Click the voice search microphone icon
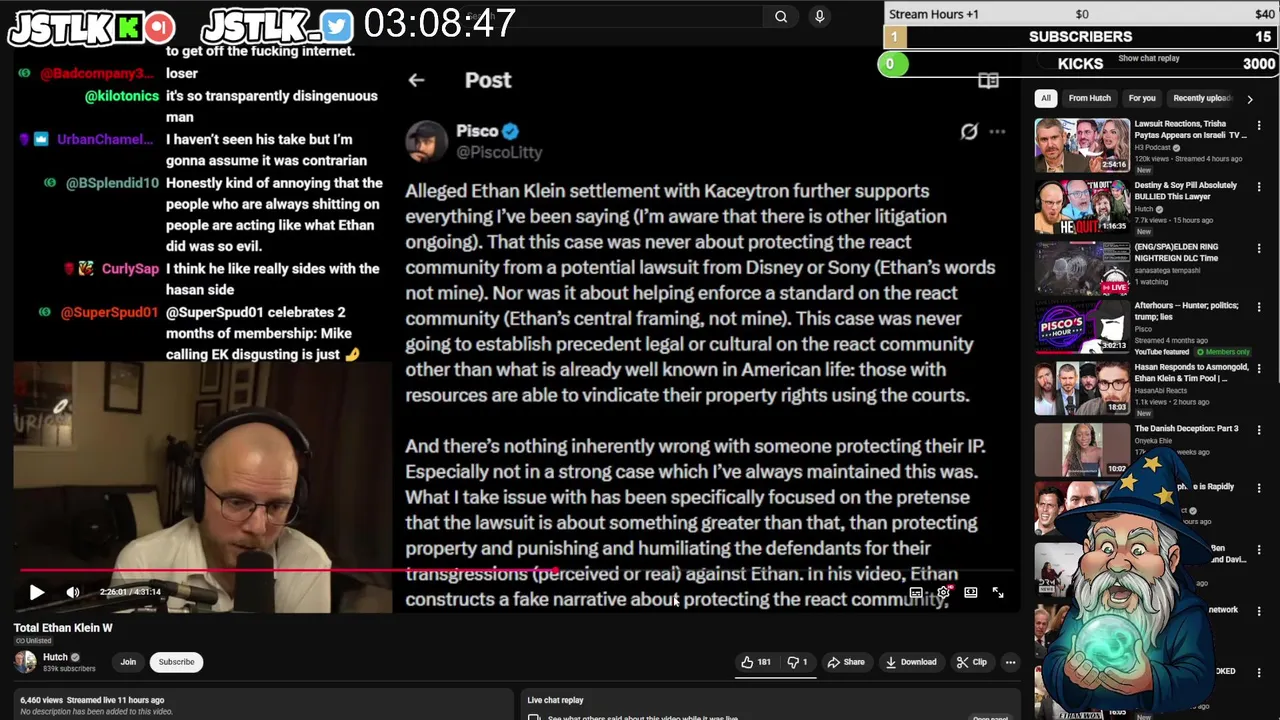Image resolution: width=1280 pixels, height=720 pixels. point(819,16)
